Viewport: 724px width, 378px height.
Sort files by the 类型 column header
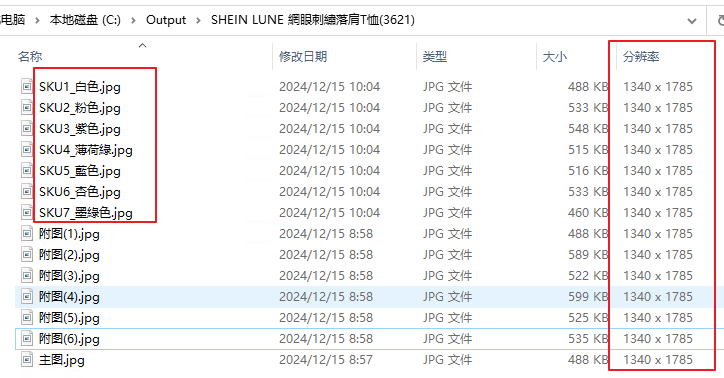pyautogui.click(x=434, y=56)
